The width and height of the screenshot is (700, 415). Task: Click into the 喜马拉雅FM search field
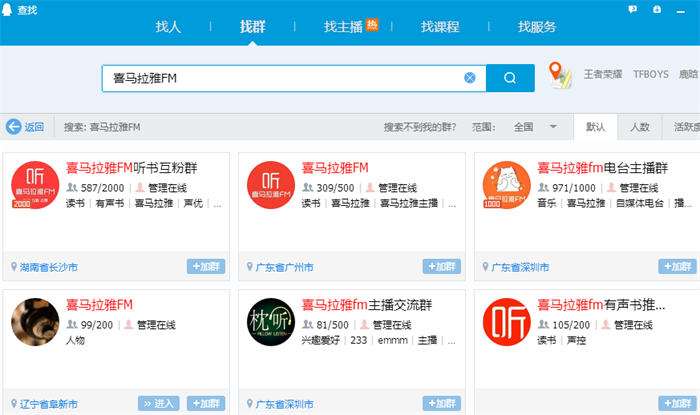[x=280, y=78]
